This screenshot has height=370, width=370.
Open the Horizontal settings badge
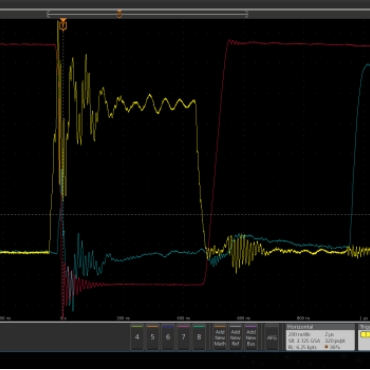coord(320,337)
